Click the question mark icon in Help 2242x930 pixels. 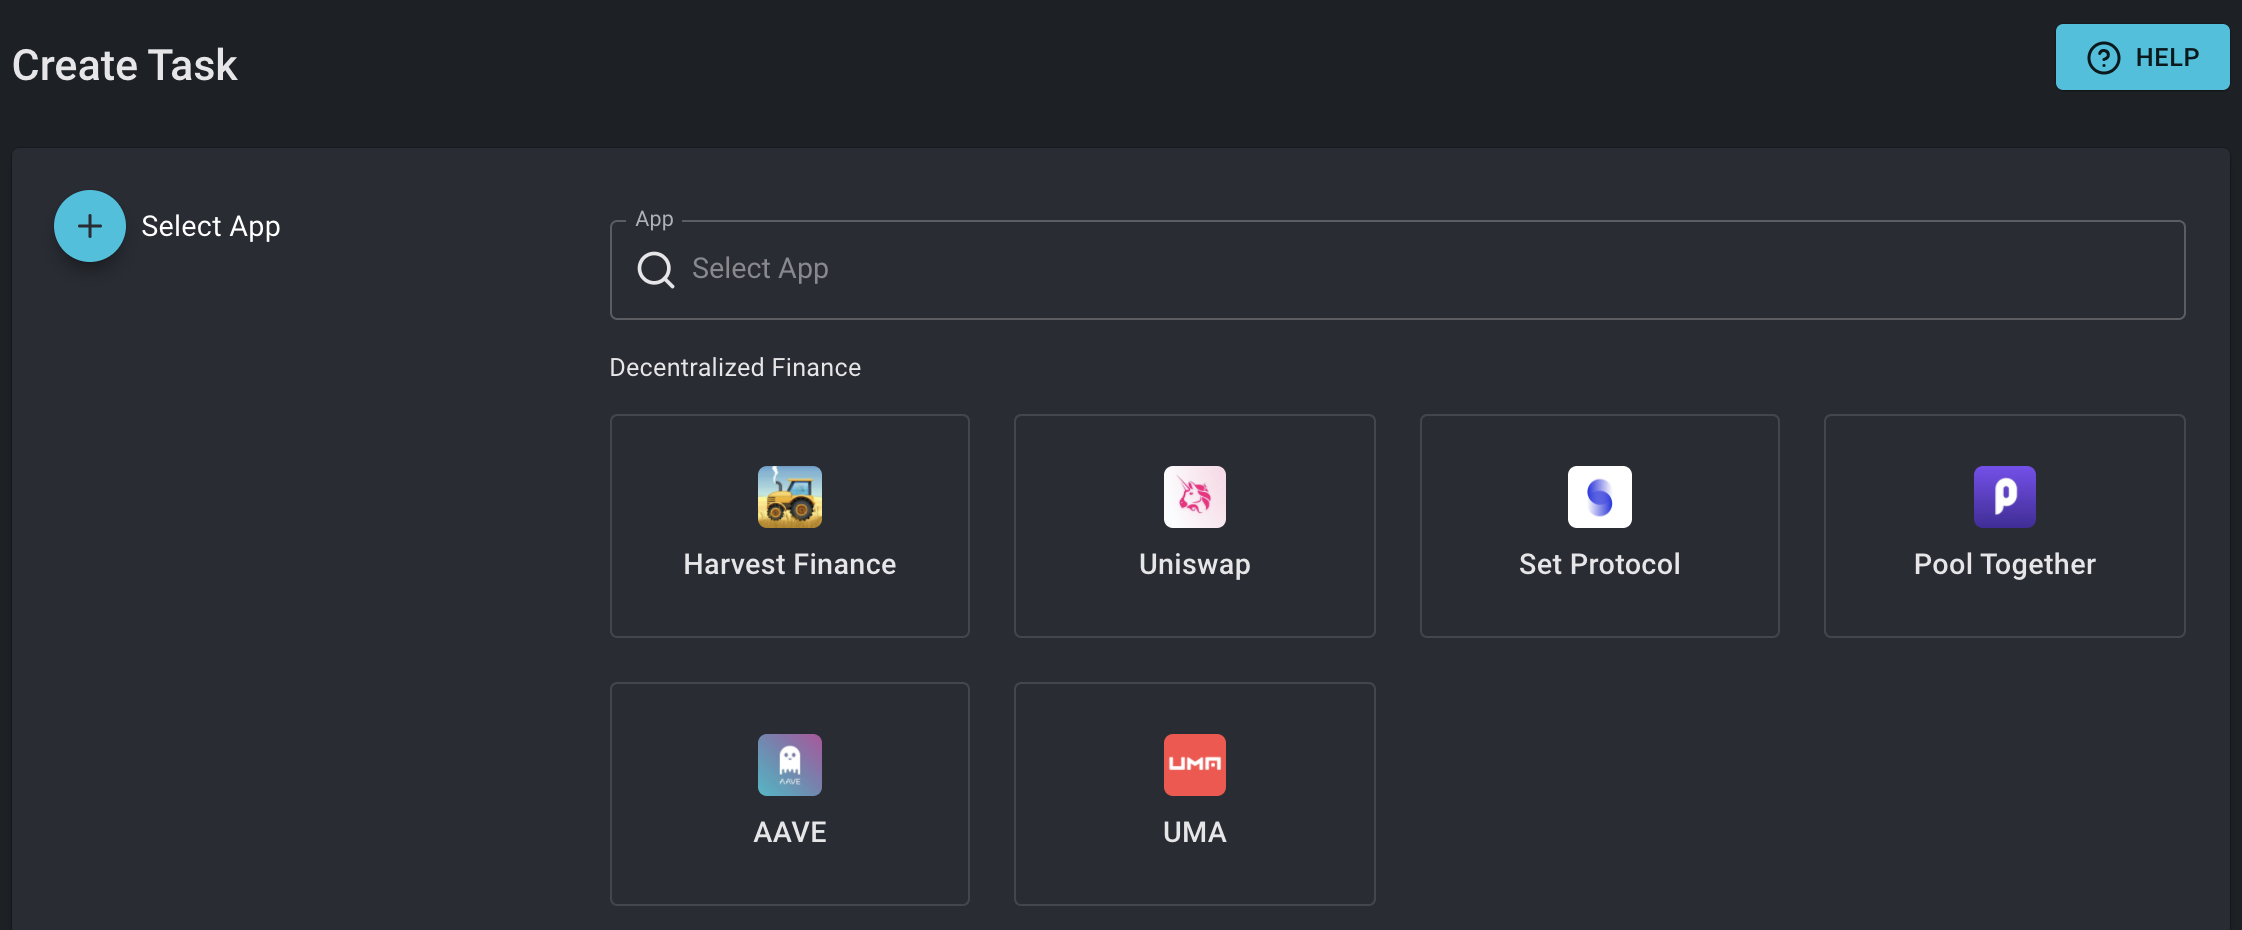[2104, 58]
